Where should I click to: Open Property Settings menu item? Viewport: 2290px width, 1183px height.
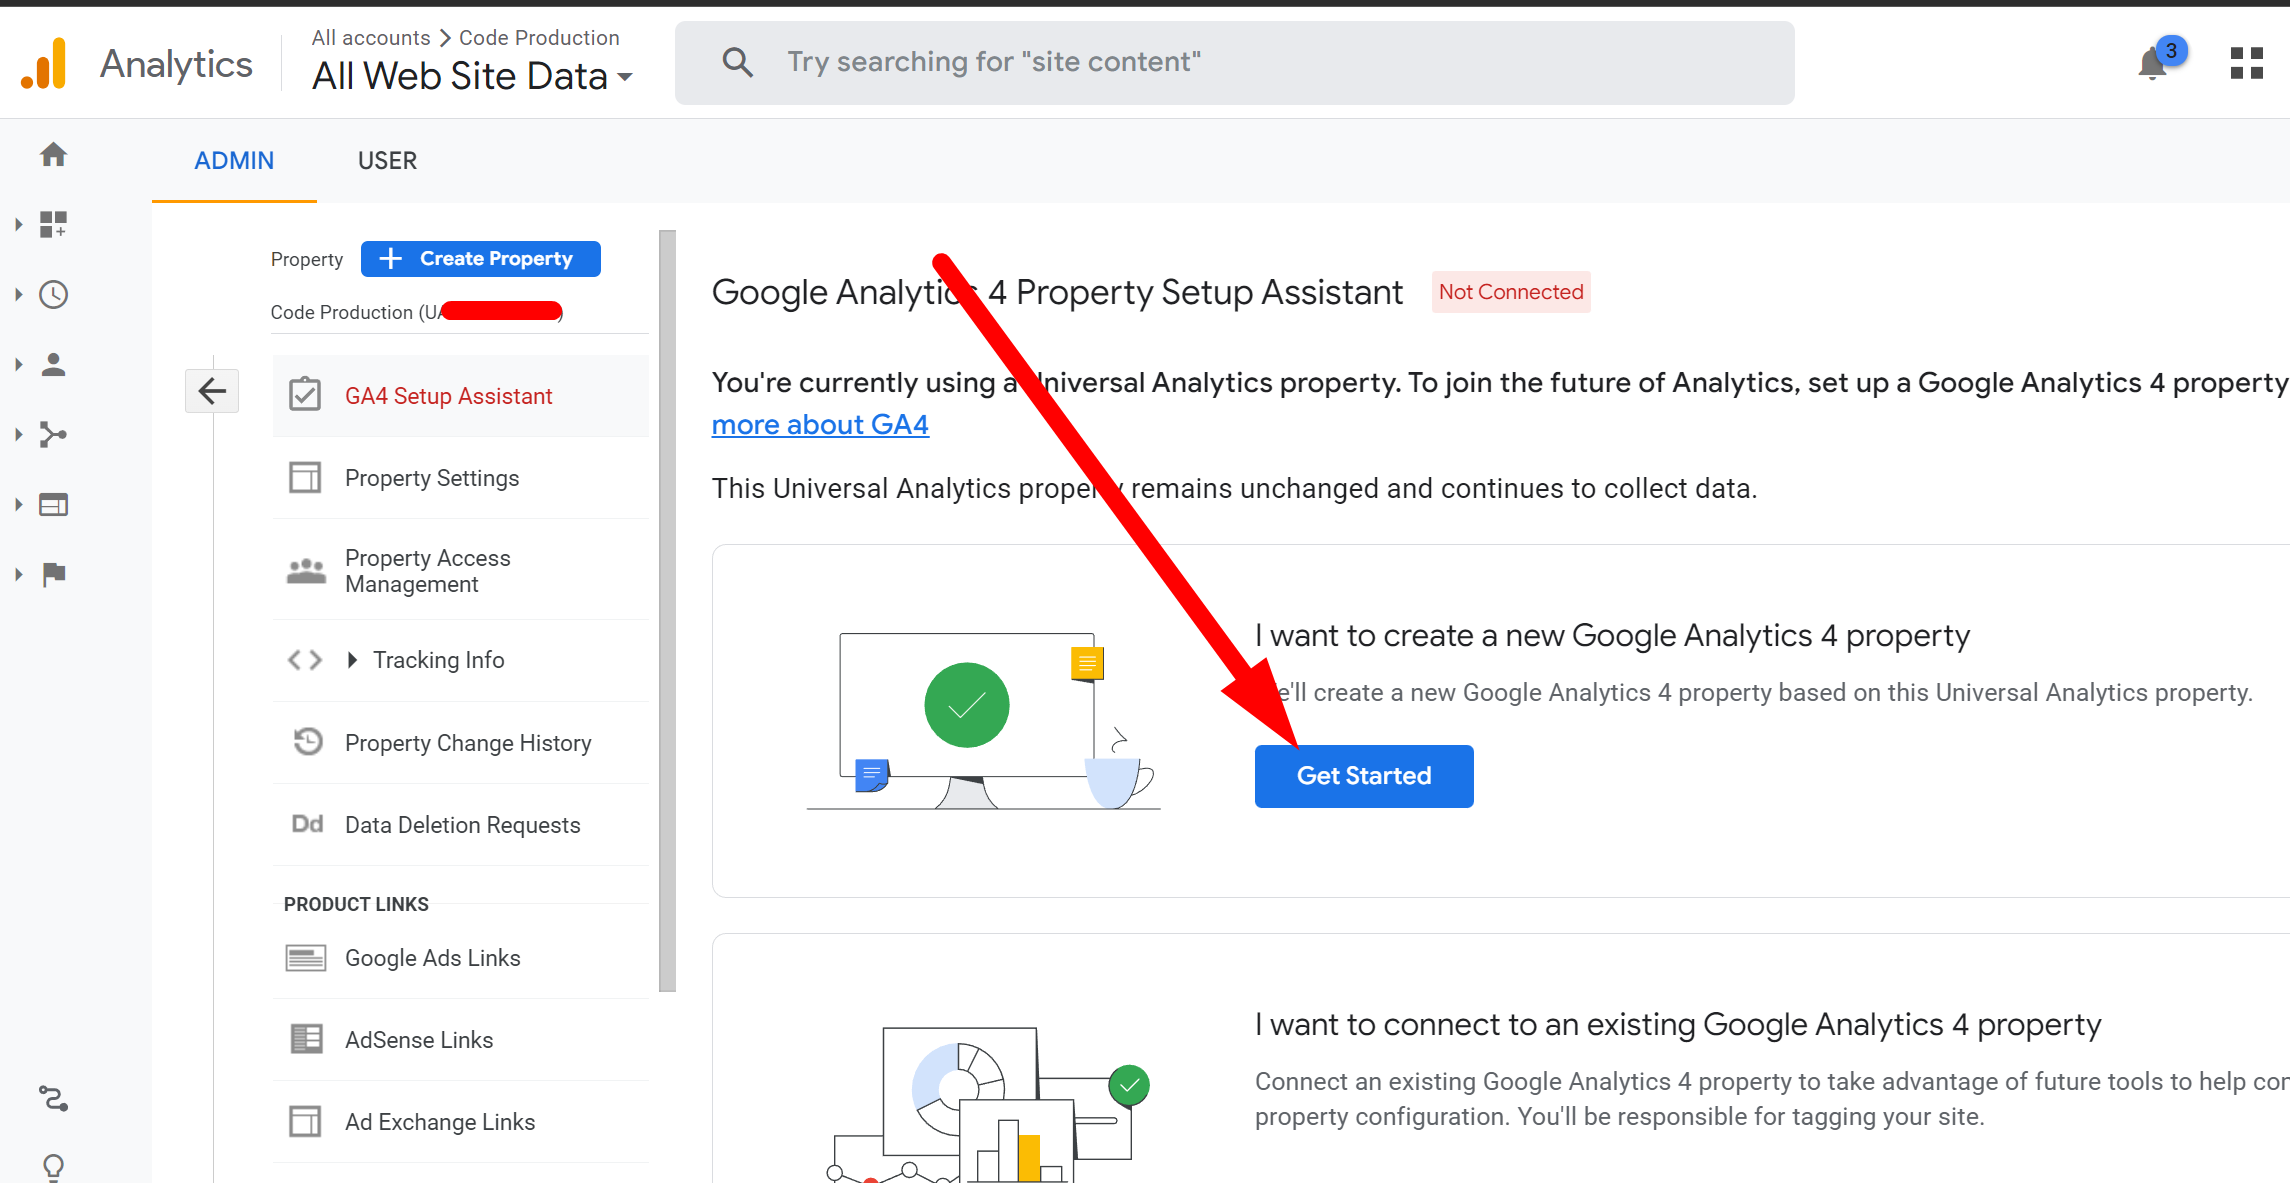tap(460, 478)
